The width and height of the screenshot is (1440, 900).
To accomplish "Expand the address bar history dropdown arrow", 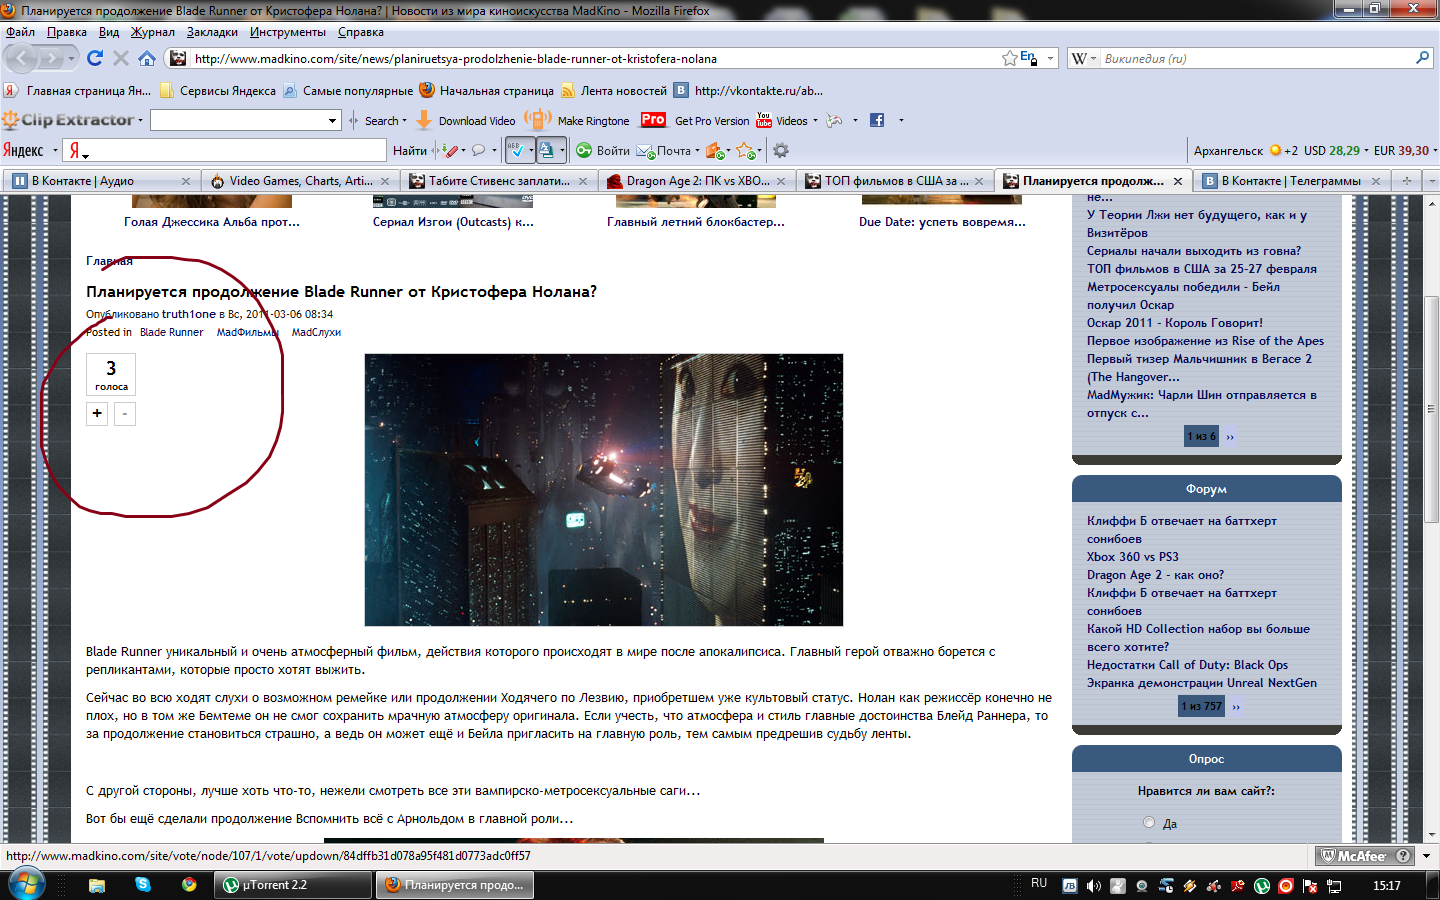I will [x=1050, y=59].
